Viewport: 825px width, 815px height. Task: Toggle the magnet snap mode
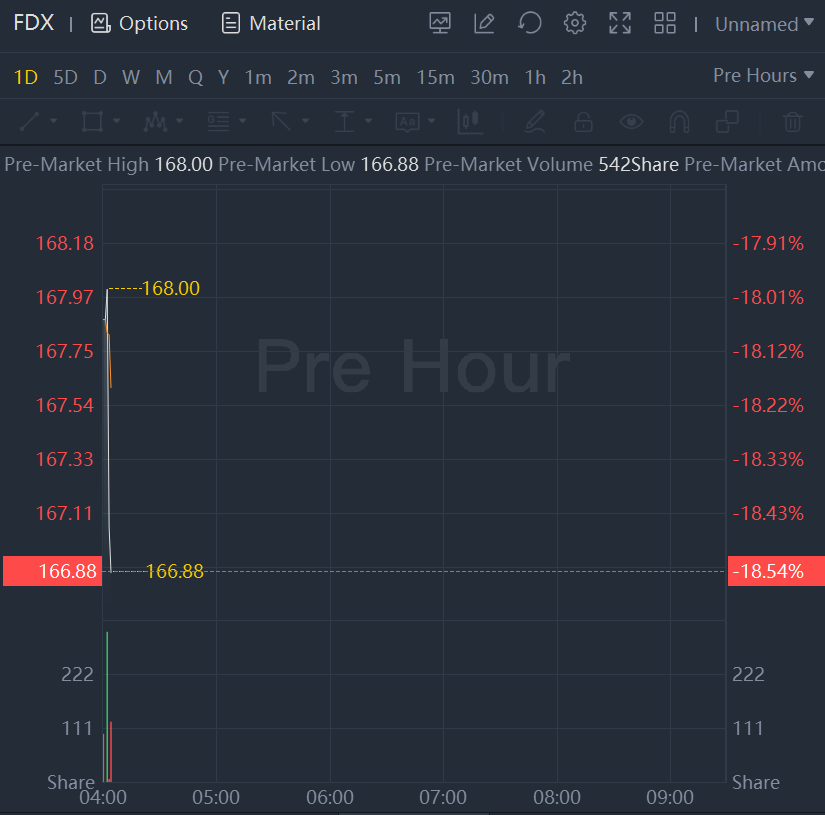tap(679, 122)
